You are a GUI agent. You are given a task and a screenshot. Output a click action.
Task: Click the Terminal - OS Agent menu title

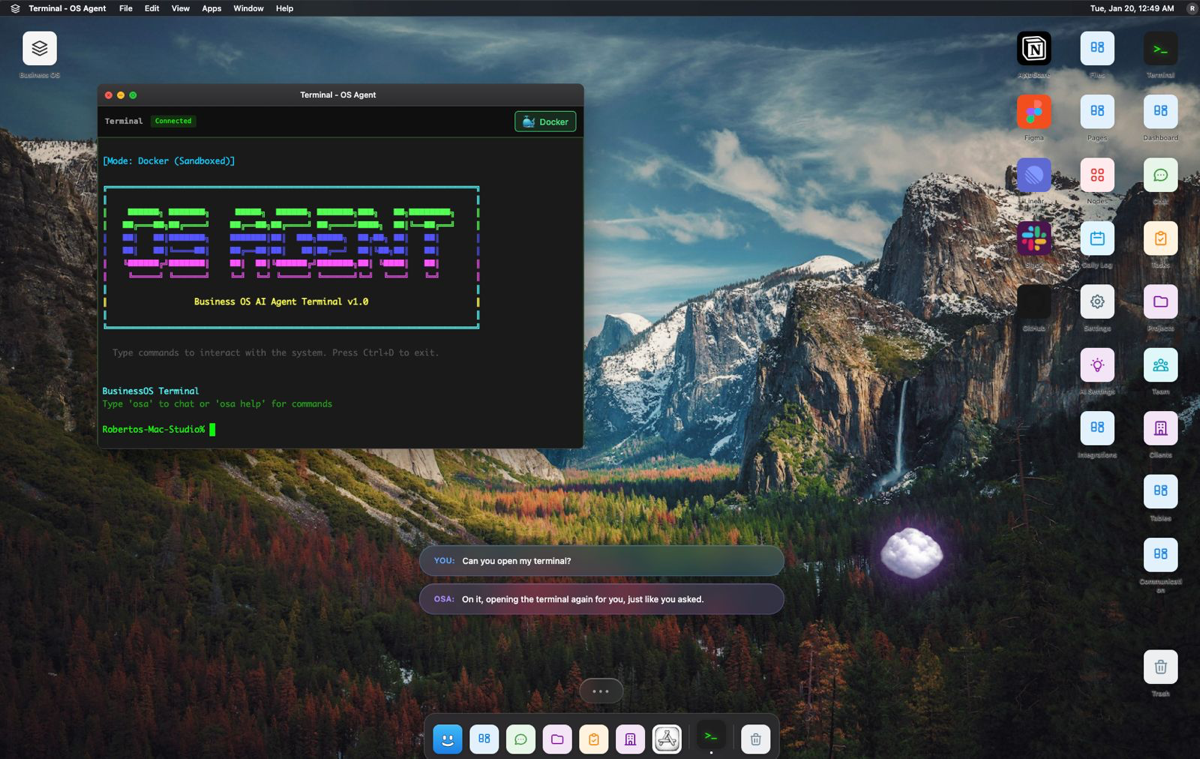pyautogui.click(x=68, y=8)
